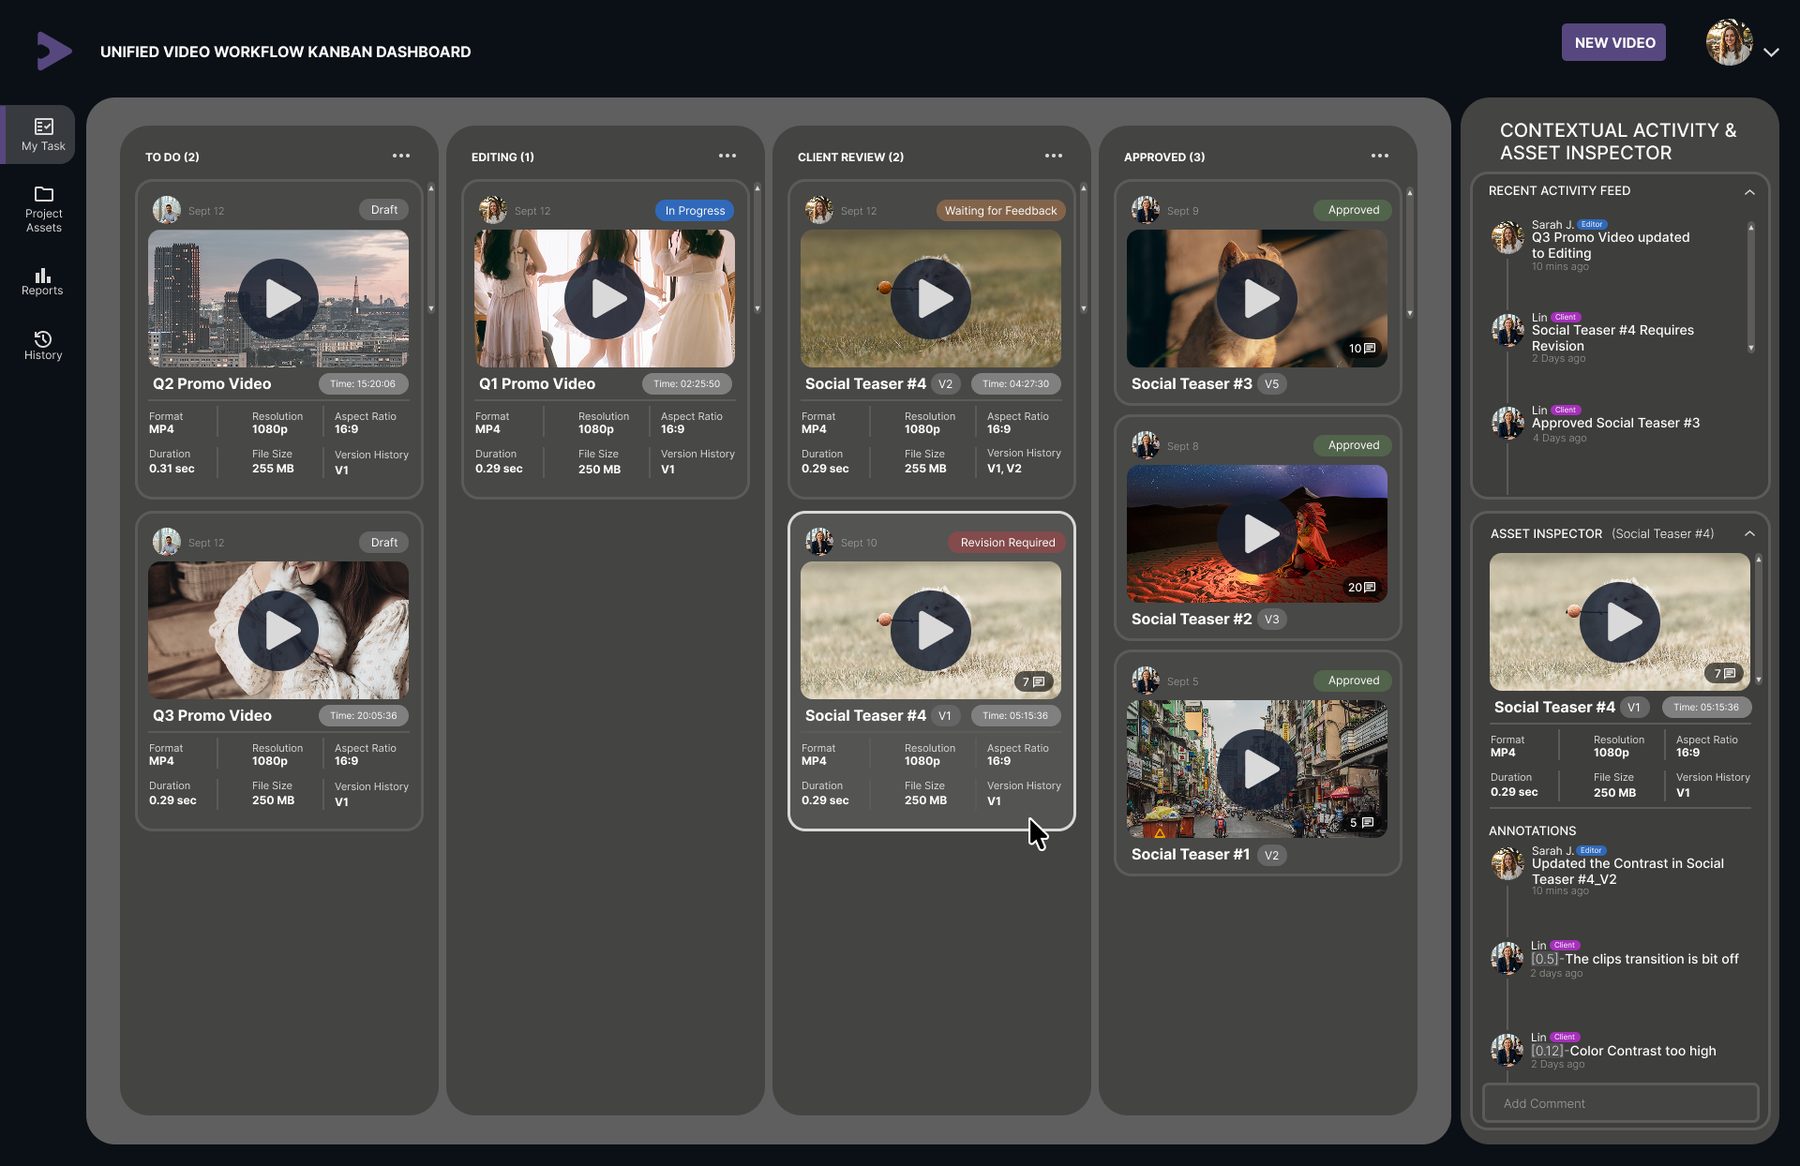Screen dimensions: 1800x1166
Task: Play Social Teaser #1 video
Action: pyautogui.click(x=1257, y=770)
